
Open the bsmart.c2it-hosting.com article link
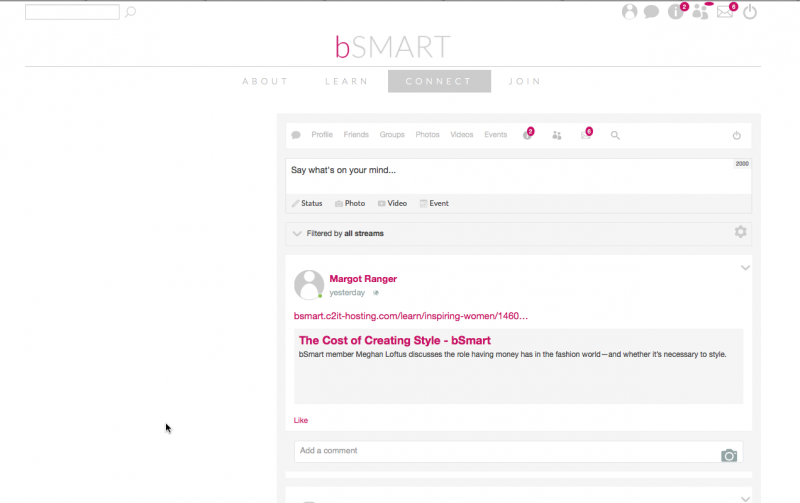pyautogui.click(x=411, y=316)
